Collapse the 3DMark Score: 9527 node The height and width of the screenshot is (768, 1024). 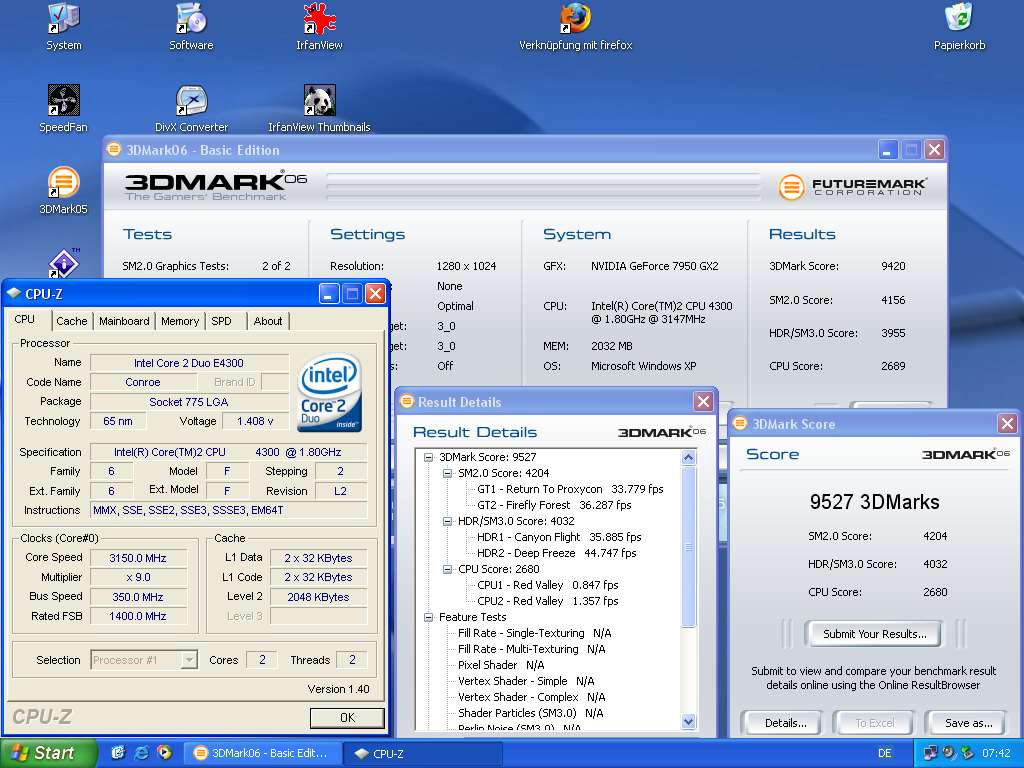tap(428, 457)
